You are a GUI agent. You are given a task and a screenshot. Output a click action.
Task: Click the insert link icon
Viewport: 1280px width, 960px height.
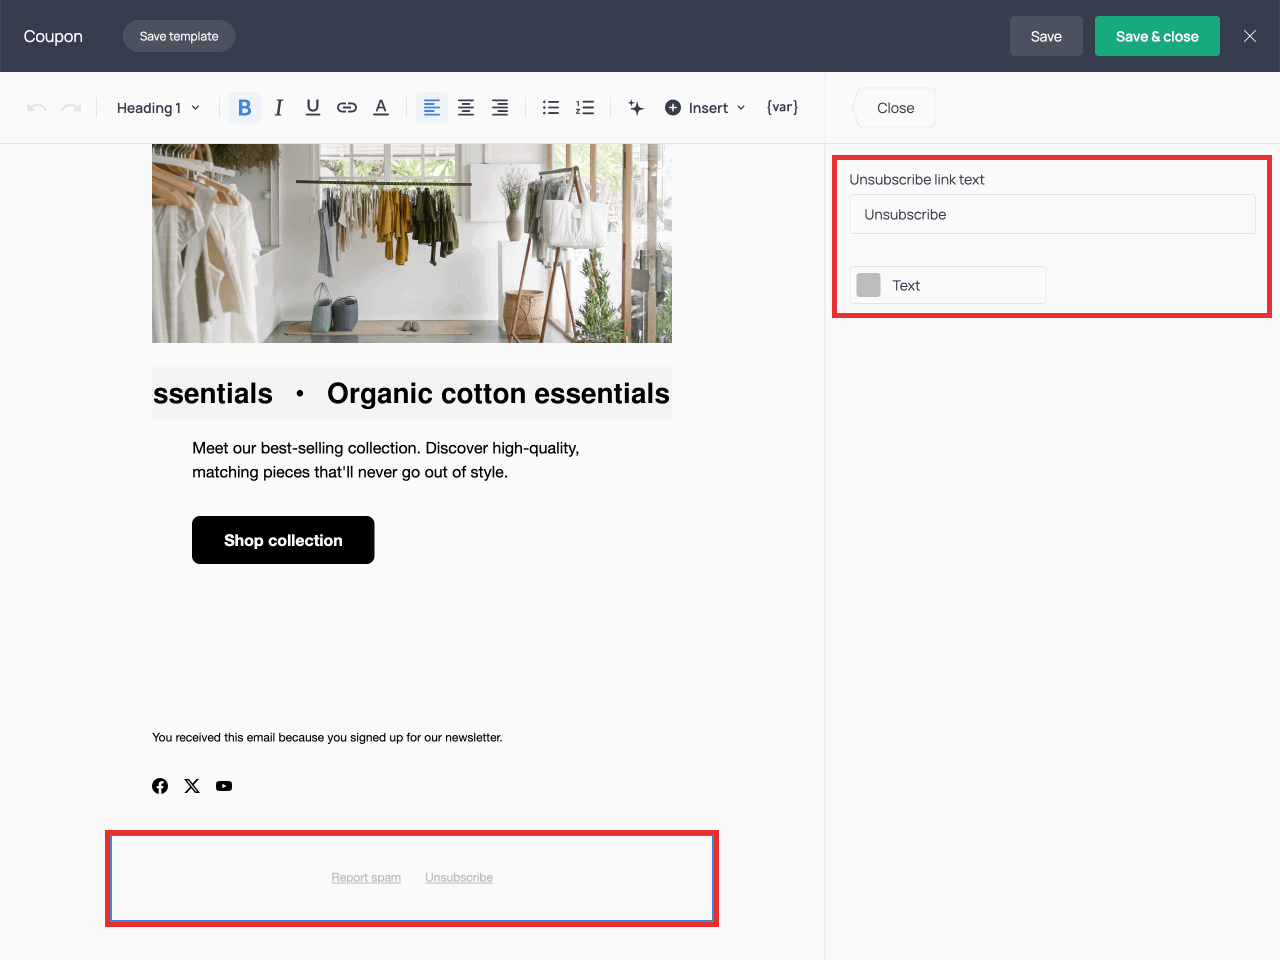click(x=347, y=108)
